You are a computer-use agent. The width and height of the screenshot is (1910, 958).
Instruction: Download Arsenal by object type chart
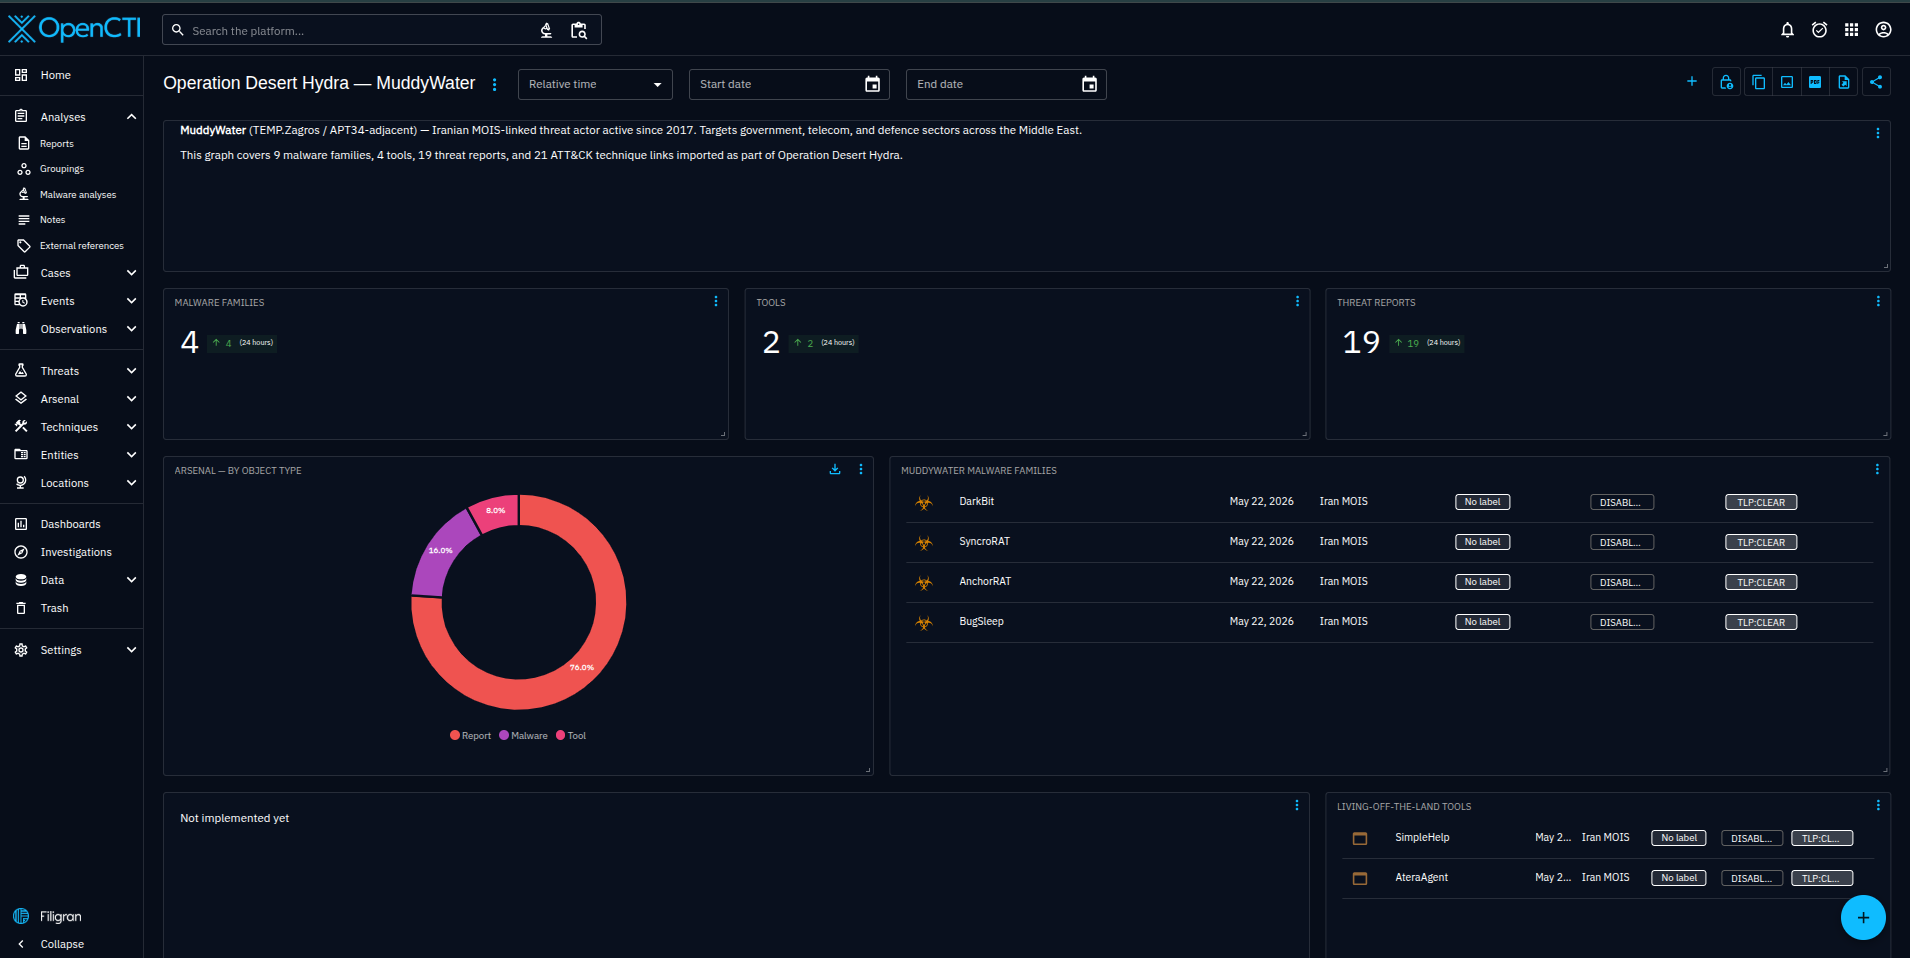click(x=835, y=469)
